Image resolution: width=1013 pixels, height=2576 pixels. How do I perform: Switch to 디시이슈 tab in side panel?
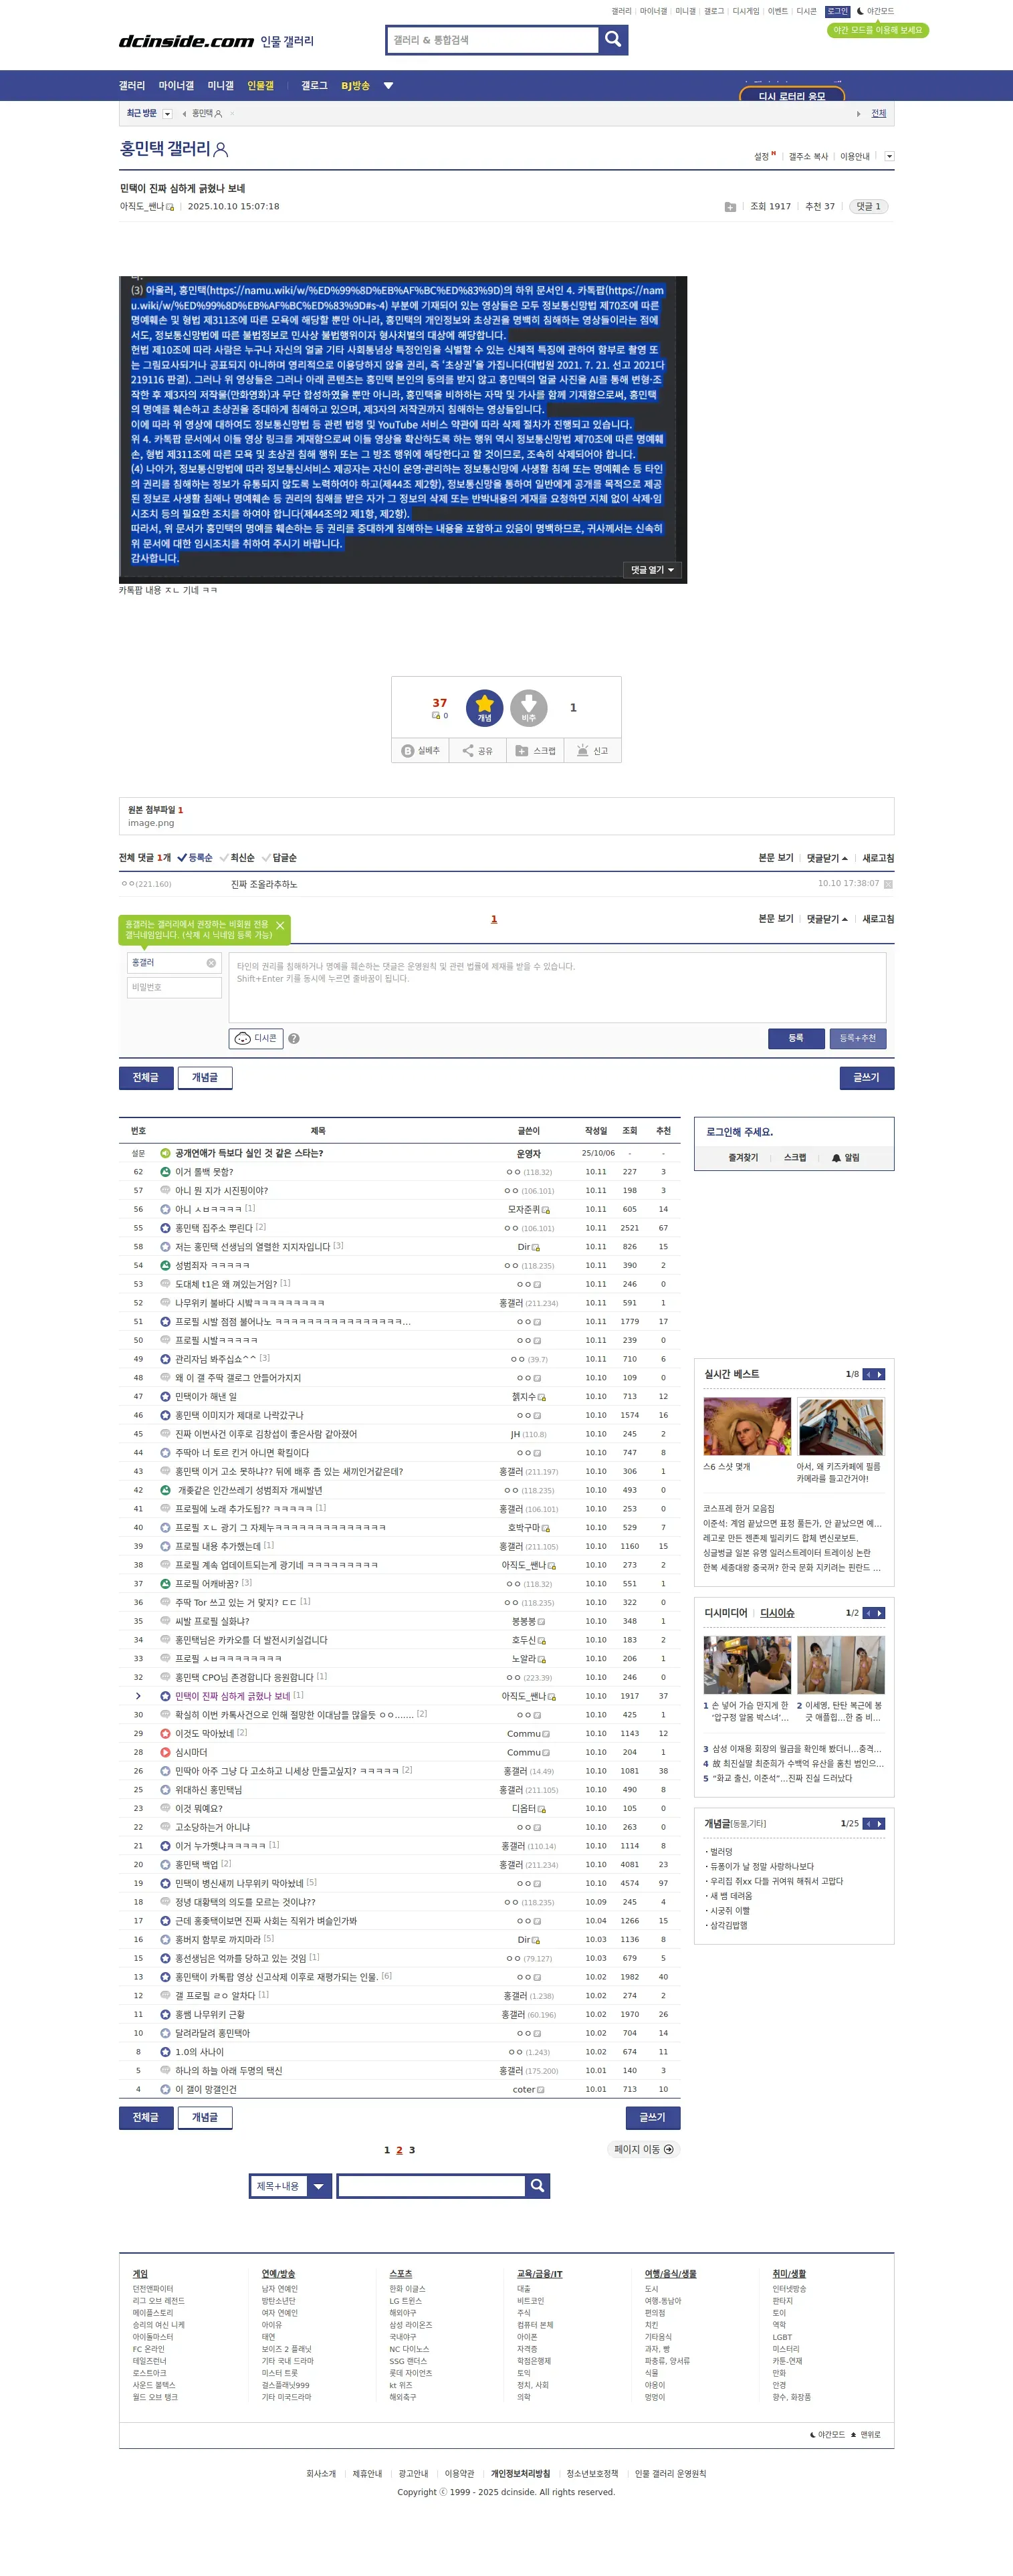pos(777,1613)
